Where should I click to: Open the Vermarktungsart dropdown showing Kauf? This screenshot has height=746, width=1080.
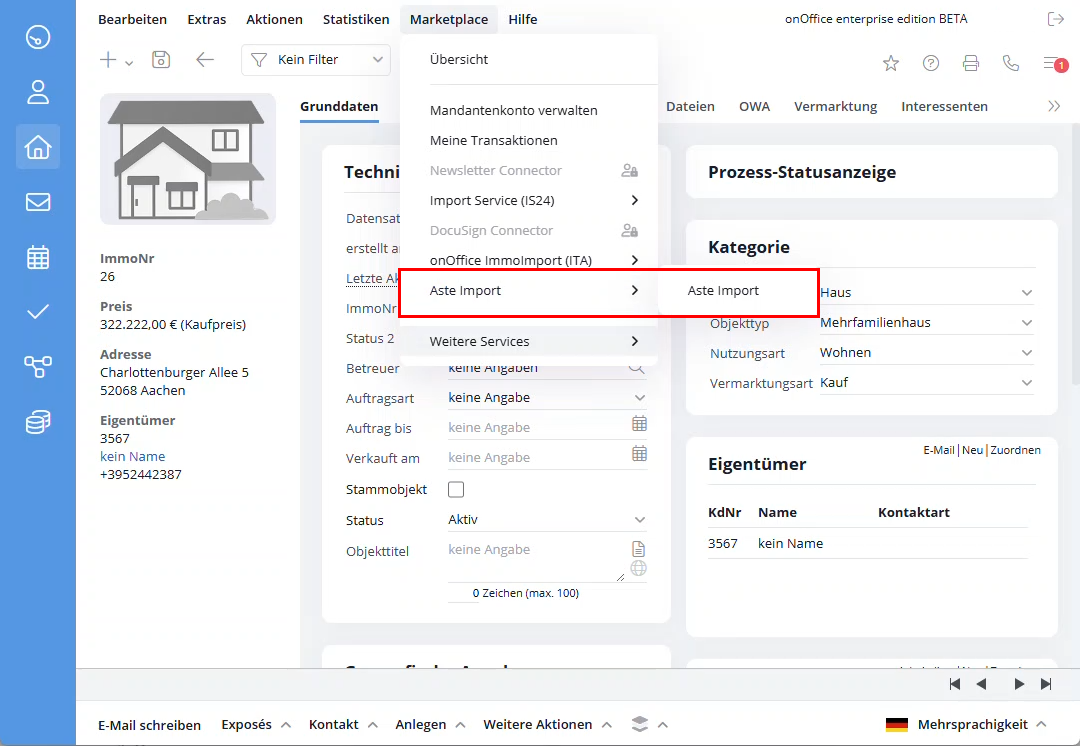coord(925,383)
